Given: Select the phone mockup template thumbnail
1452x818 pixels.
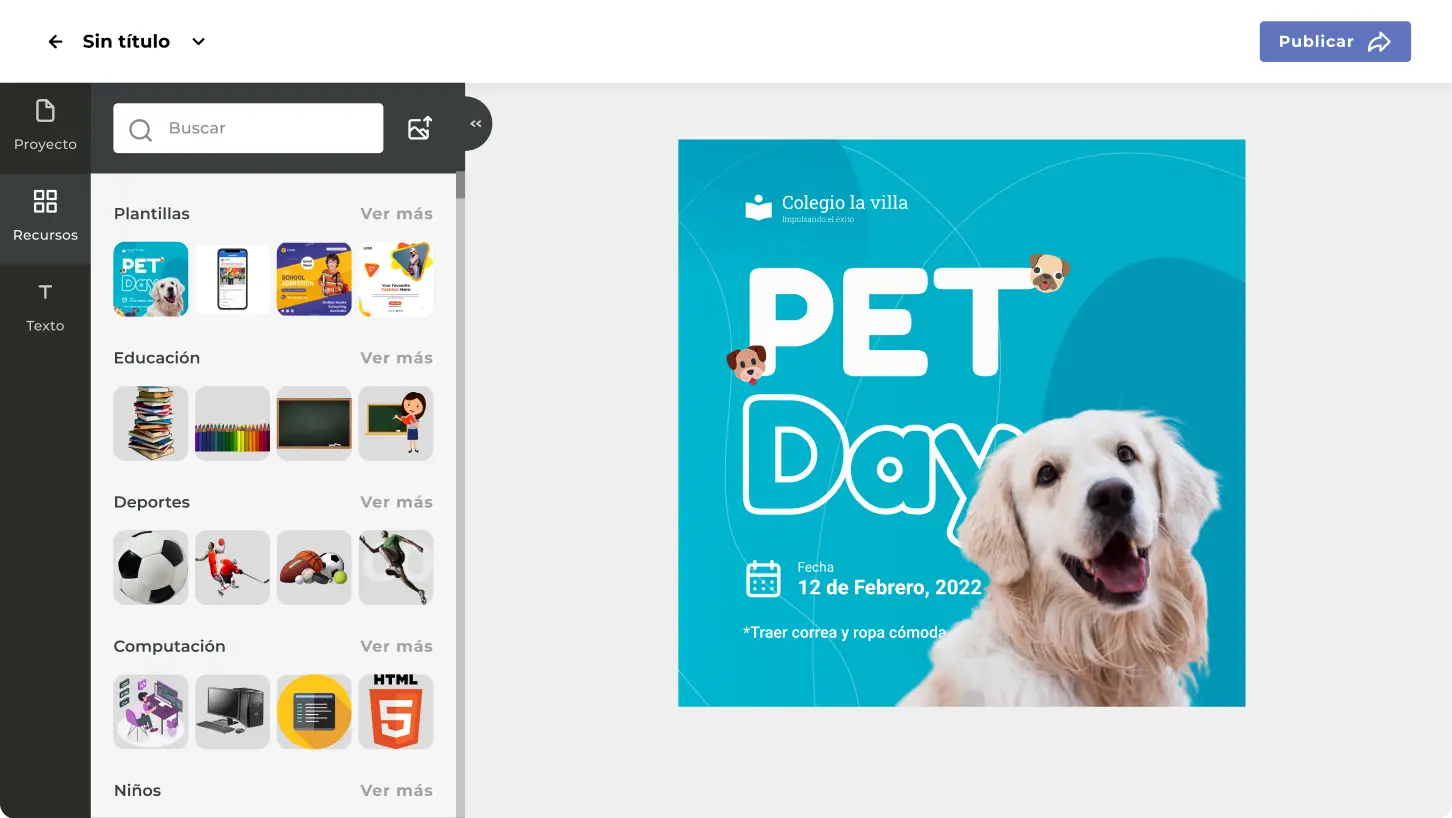Looking at the screenshot, I should 232,279.
